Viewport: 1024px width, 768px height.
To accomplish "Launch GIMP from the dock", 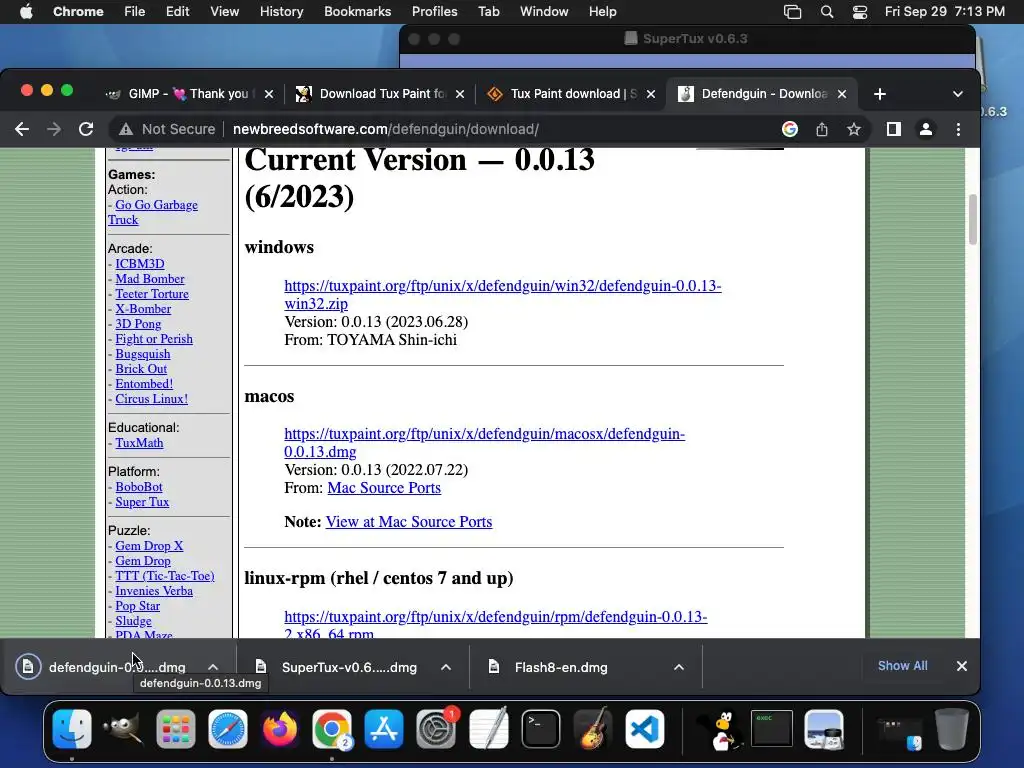I will [123, 729].
